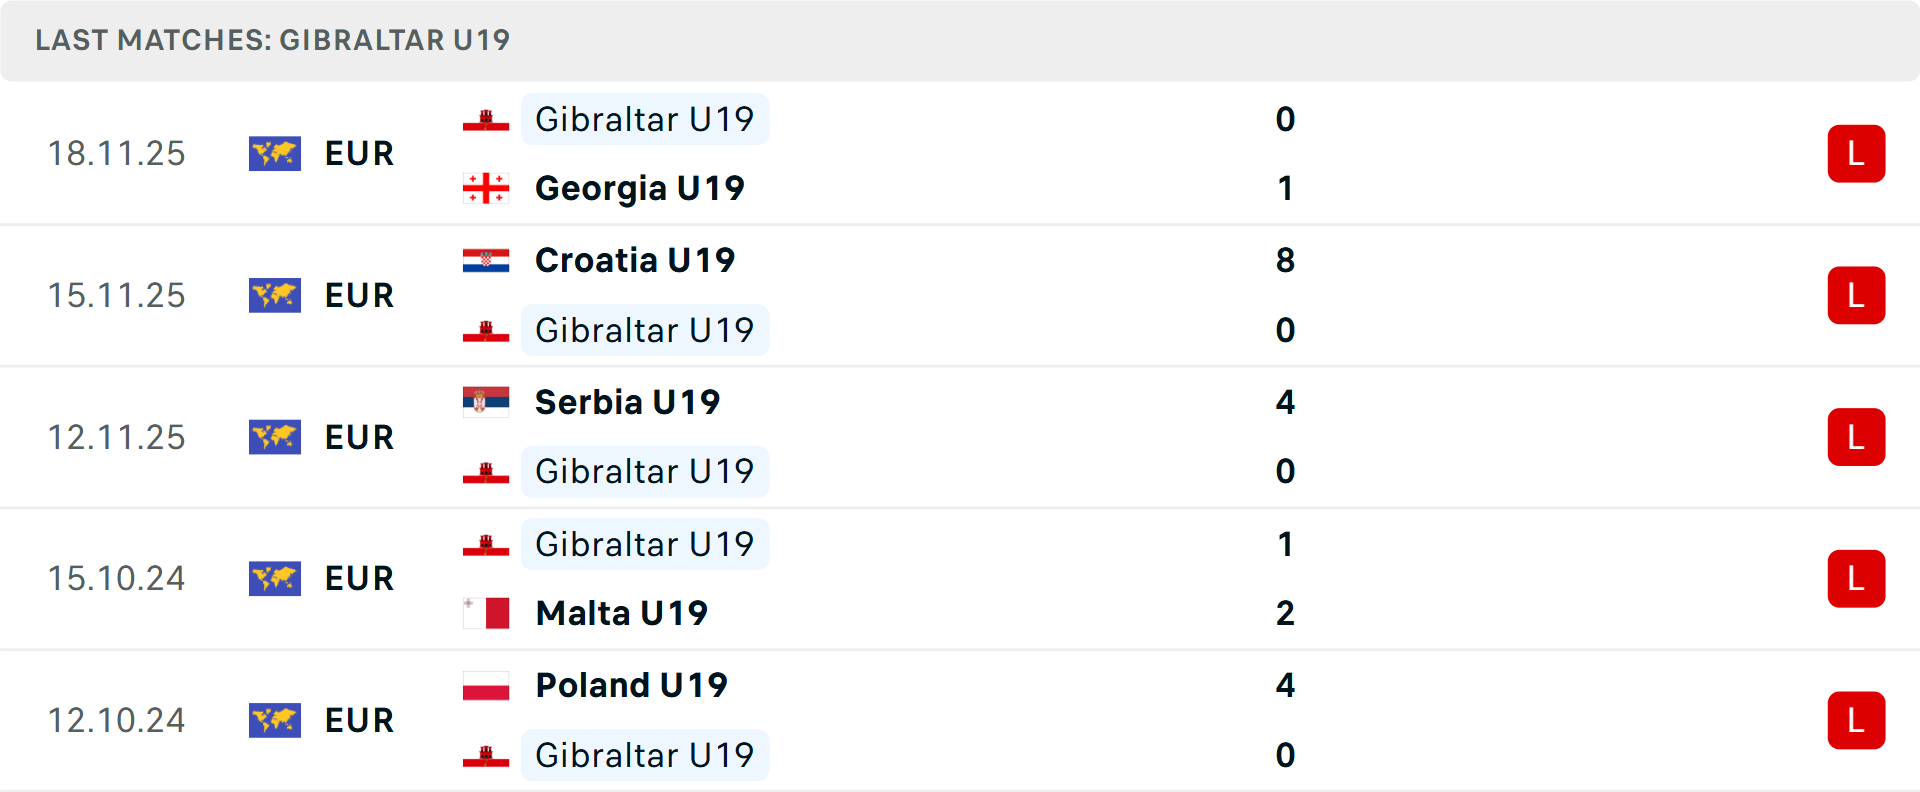
Task: Click the Poland U19 flag icon
Action: tap(486, 685)
